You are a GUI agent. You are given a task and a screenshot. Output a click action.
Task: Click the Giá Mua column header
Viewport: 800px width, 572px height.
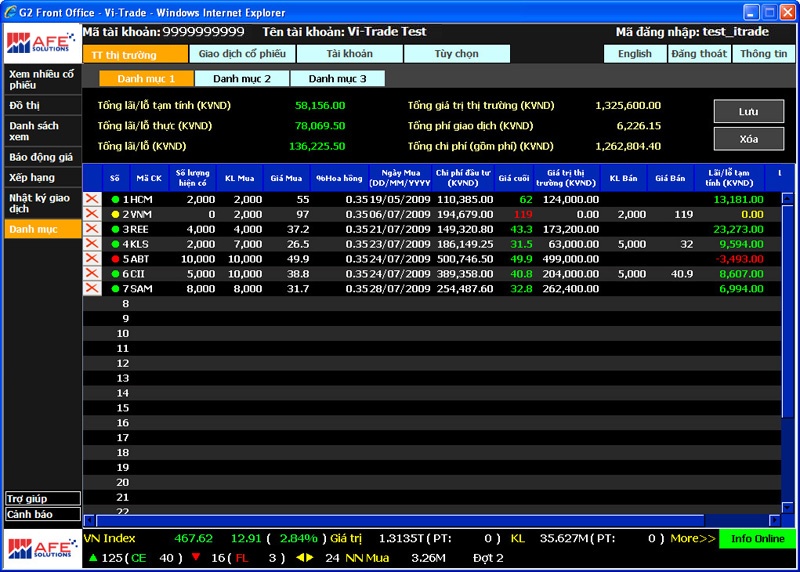[x=286, y=178]
